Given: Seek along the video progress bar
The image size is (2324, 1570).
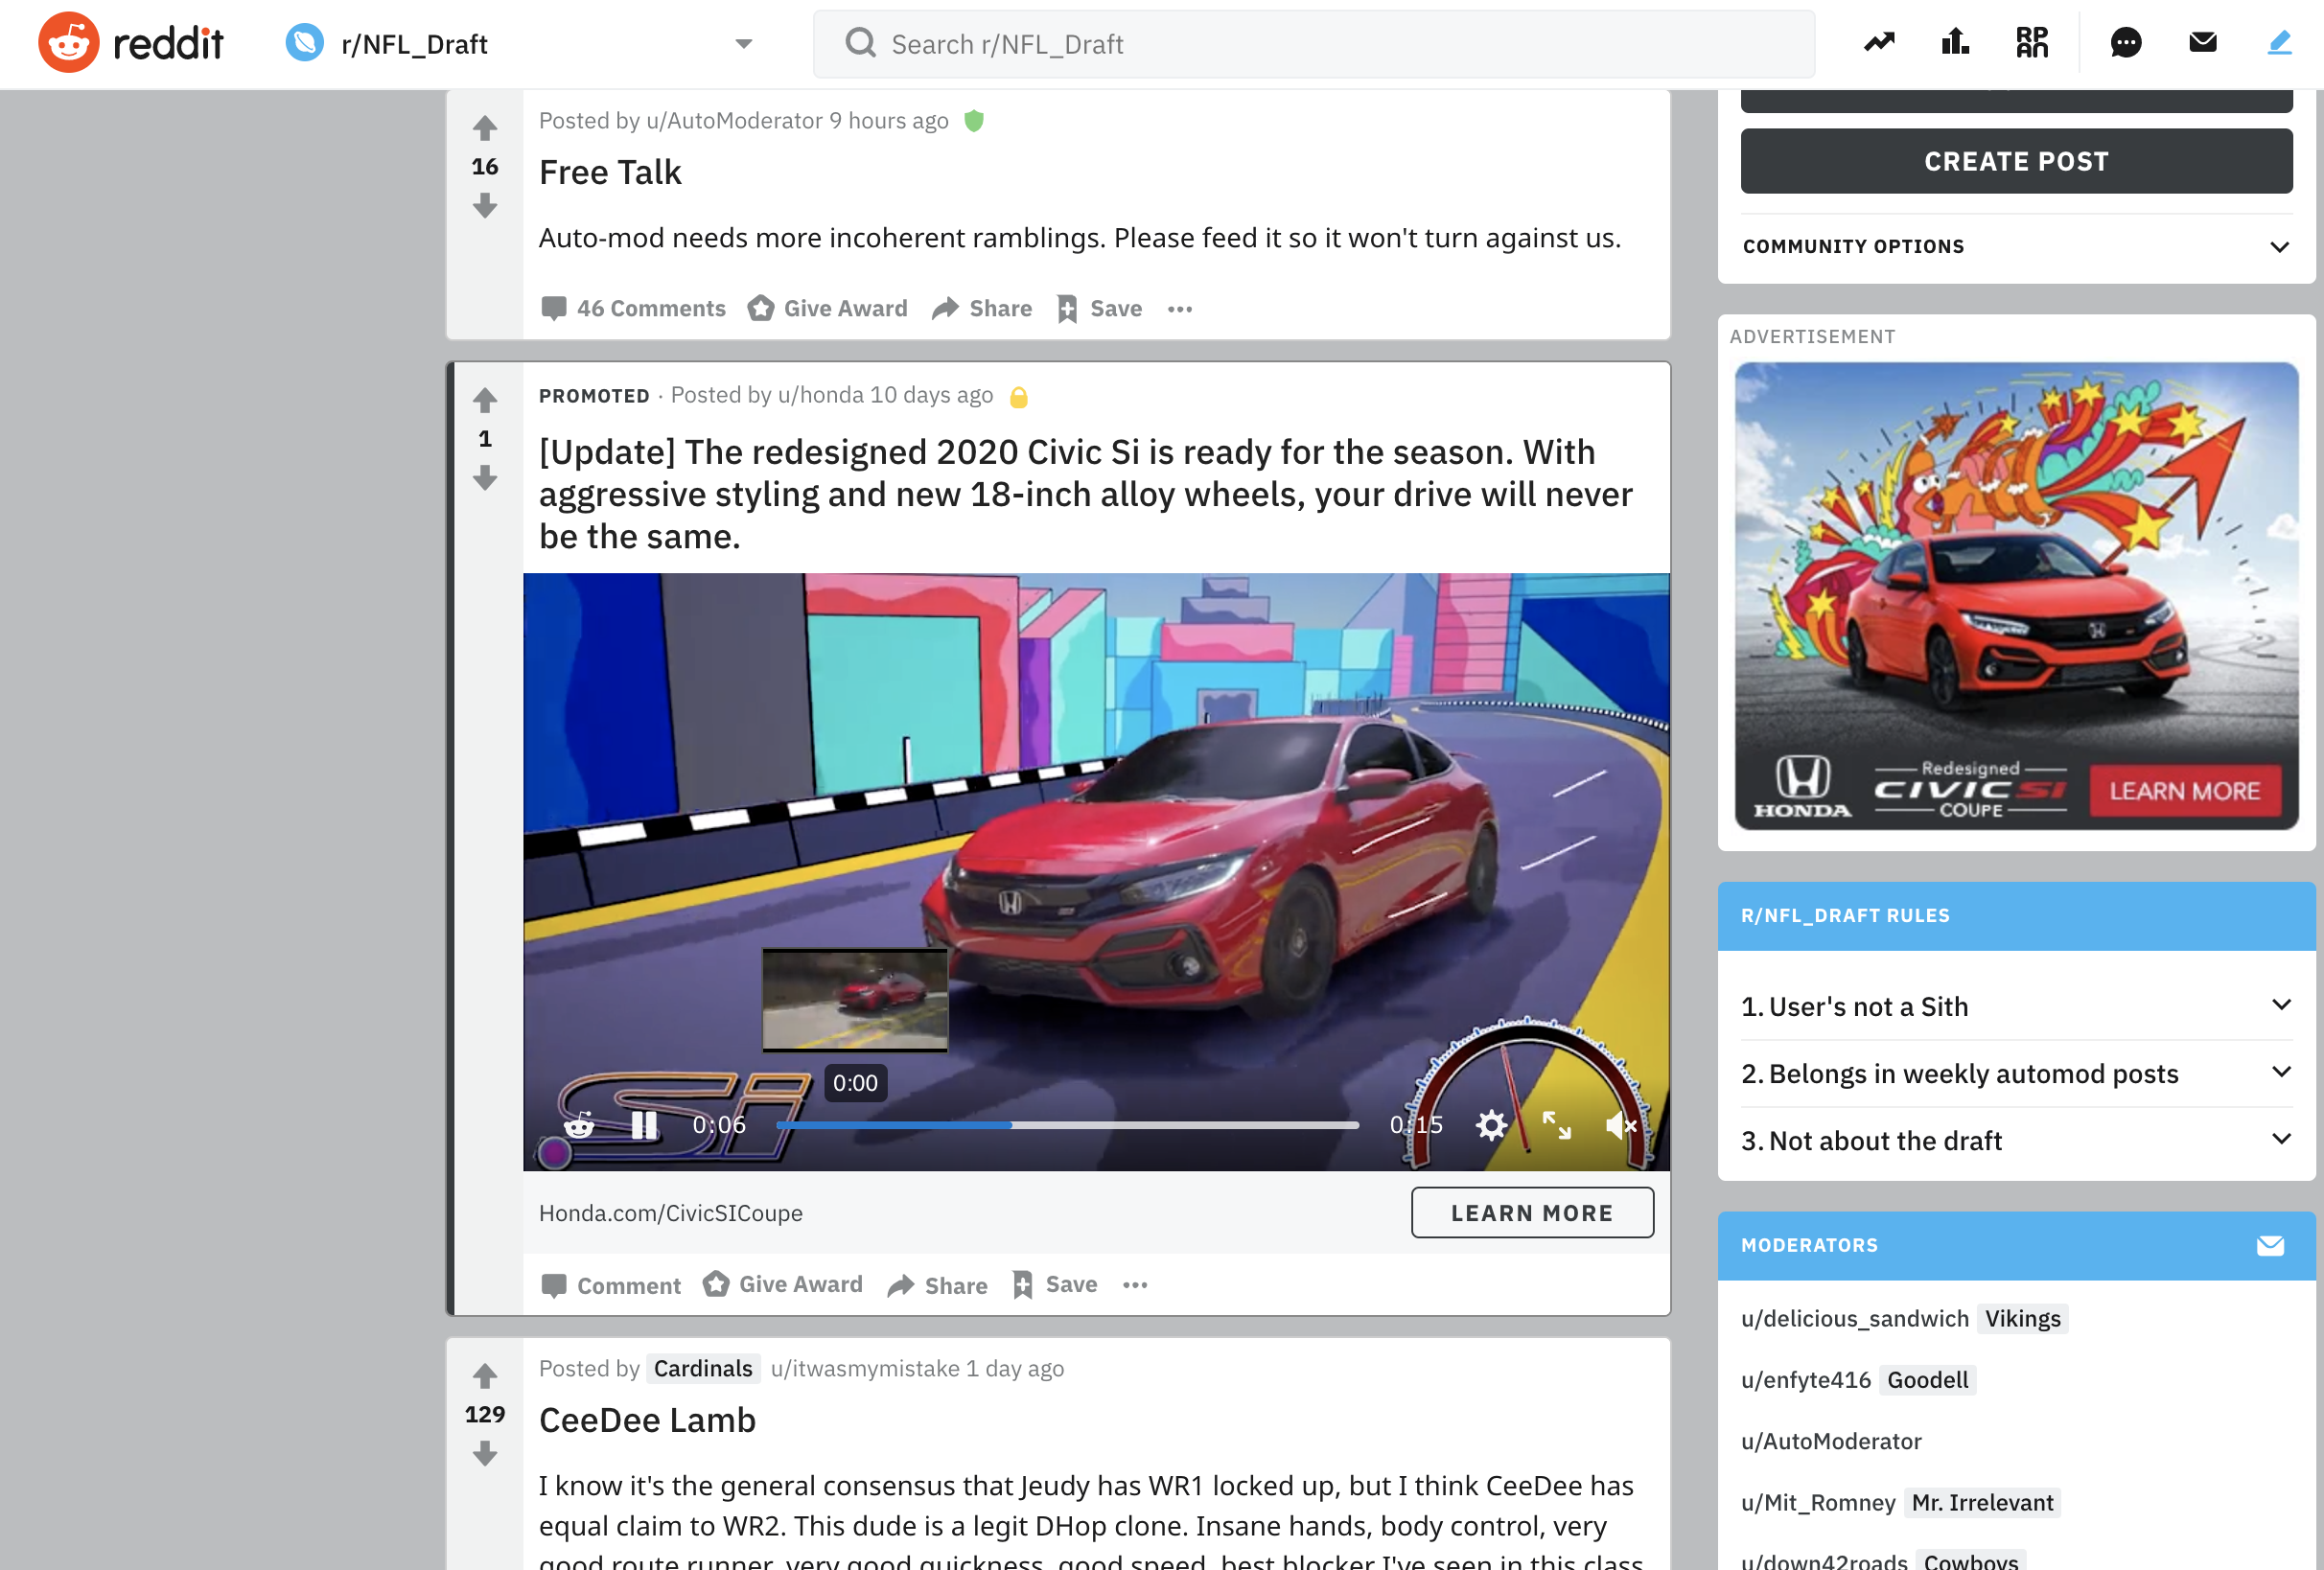Looking at the screenshot, I should 1067,1125.
